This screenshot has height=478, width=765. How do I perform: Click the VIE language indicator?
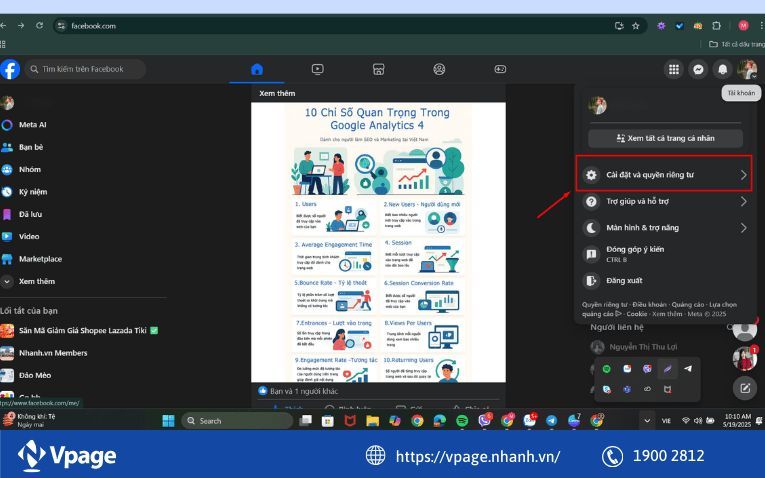click(x=666, y=420)
